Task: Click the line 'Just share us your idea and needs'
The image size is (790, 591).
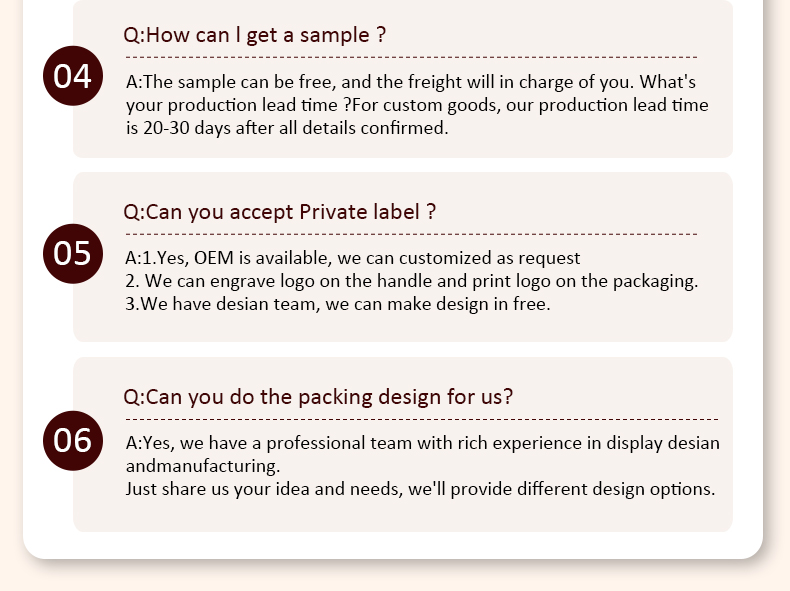Action: [x=420, y=489]
